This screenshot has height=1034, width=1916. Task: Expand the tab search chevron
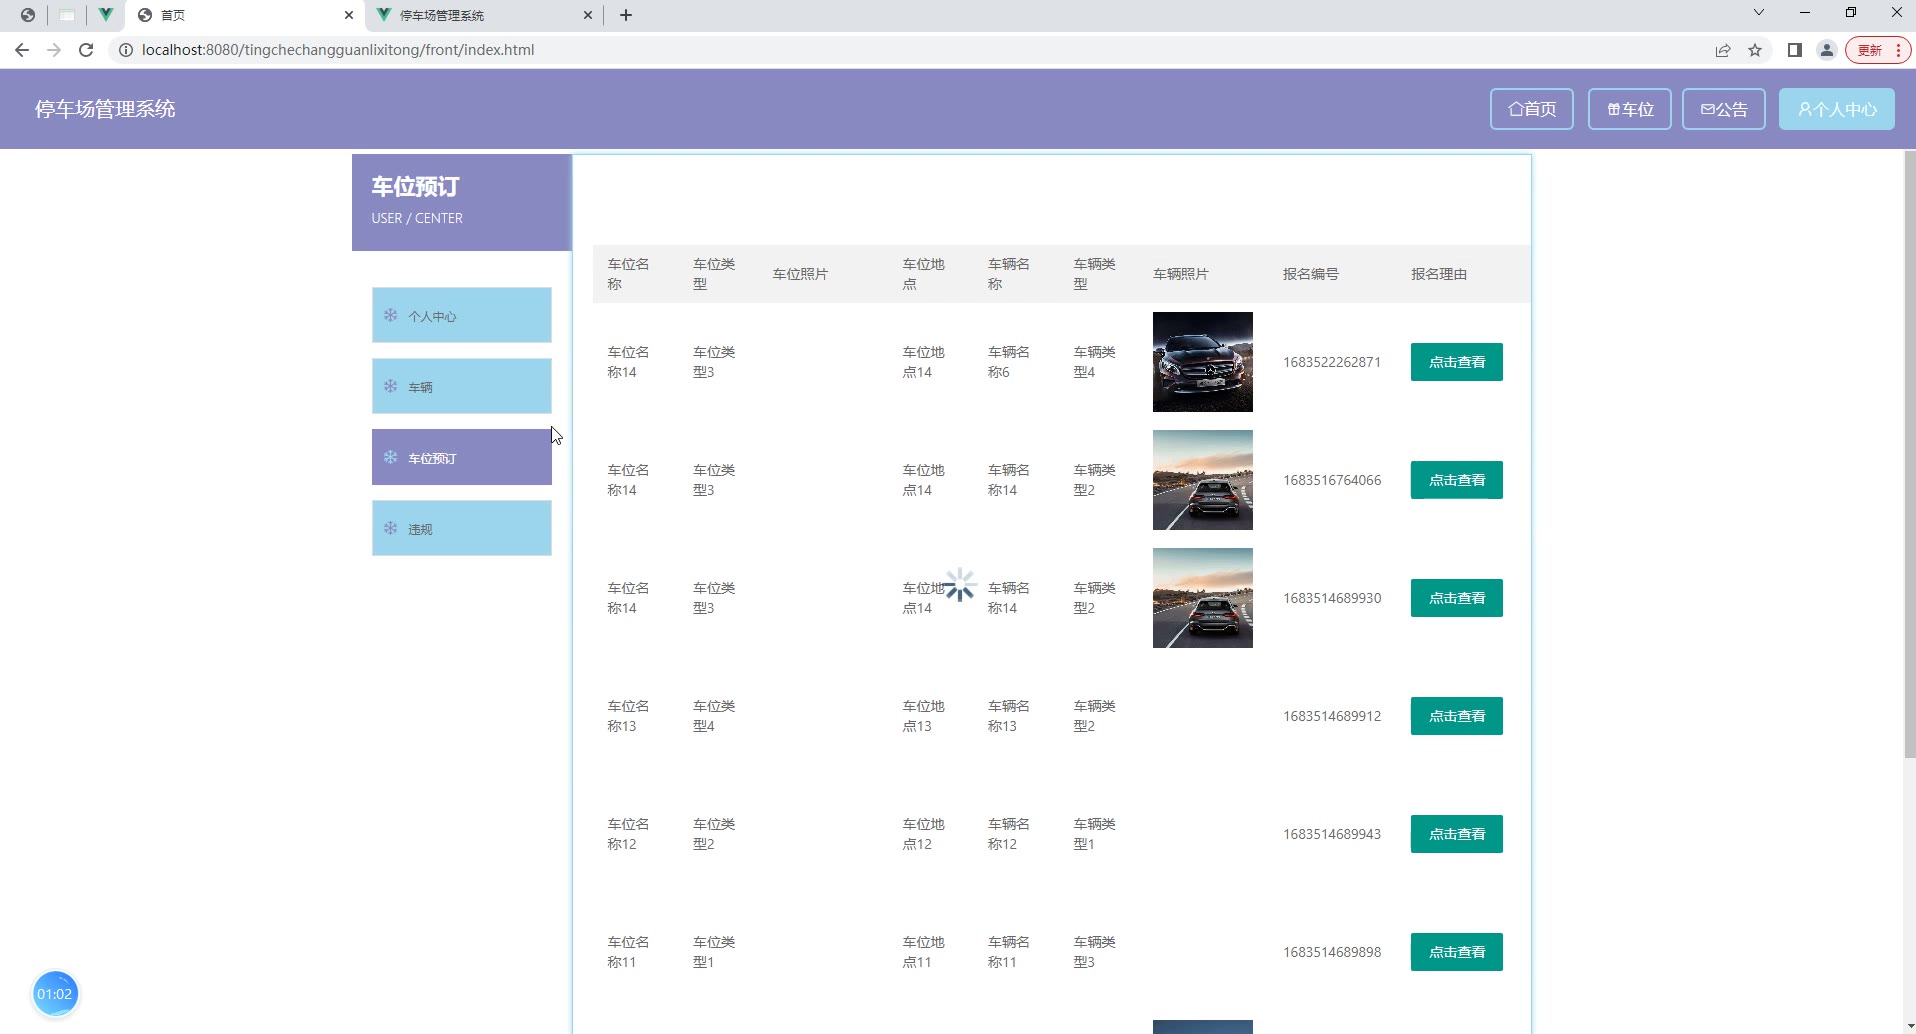1759,13
